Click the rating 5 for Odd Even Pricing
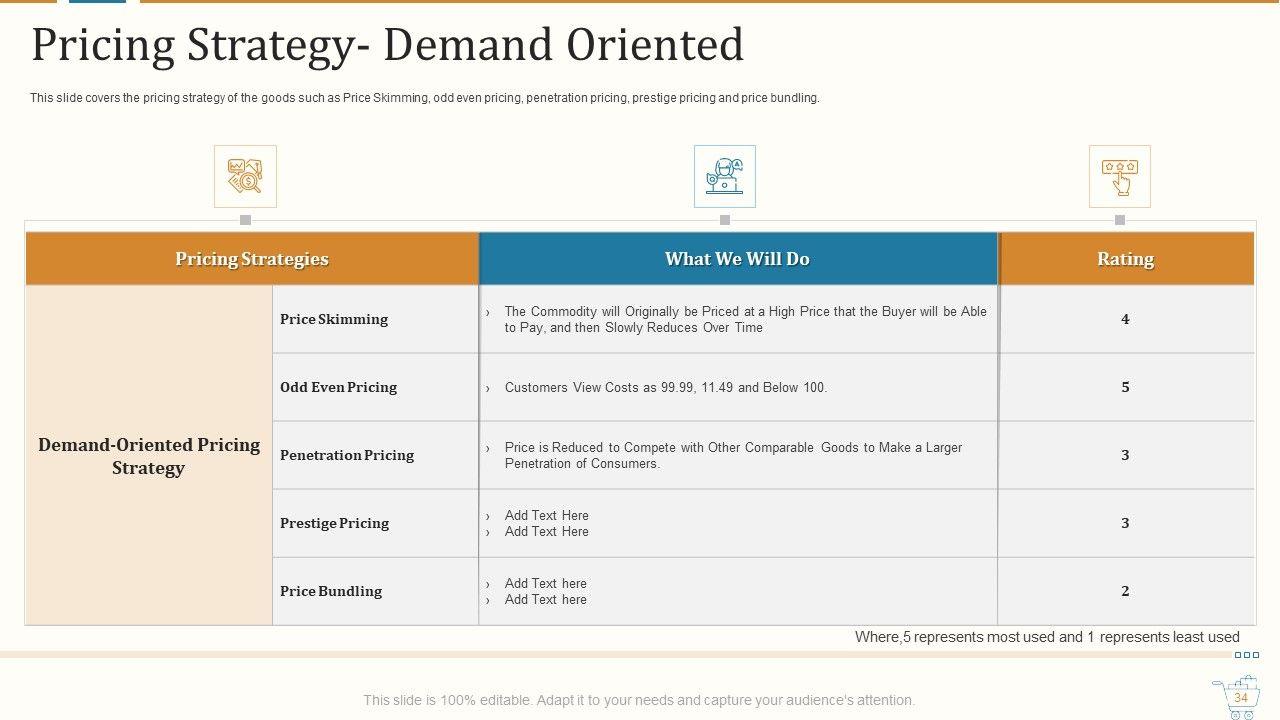 (x=1125, y=387)
